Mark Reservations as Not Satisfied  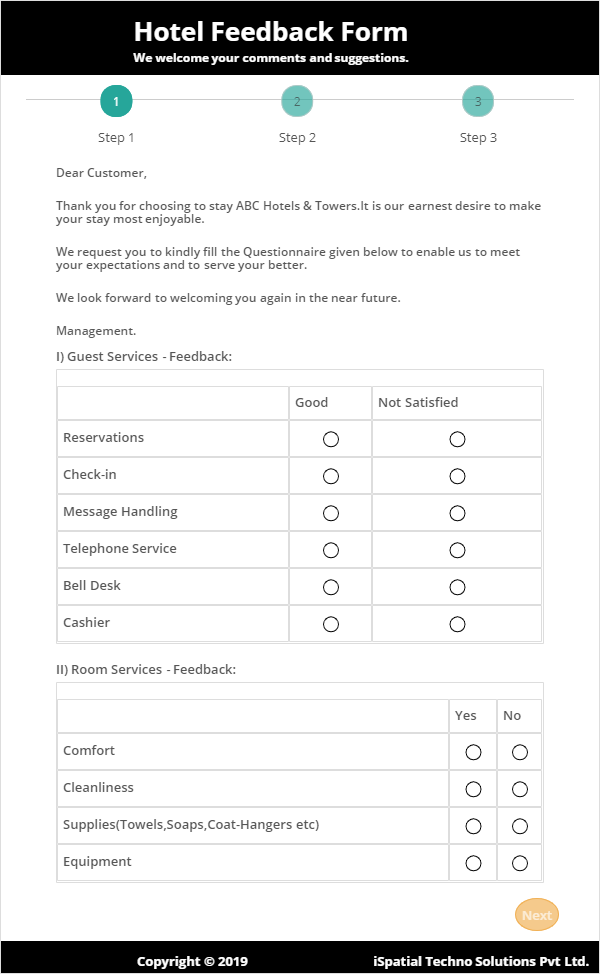457,439
